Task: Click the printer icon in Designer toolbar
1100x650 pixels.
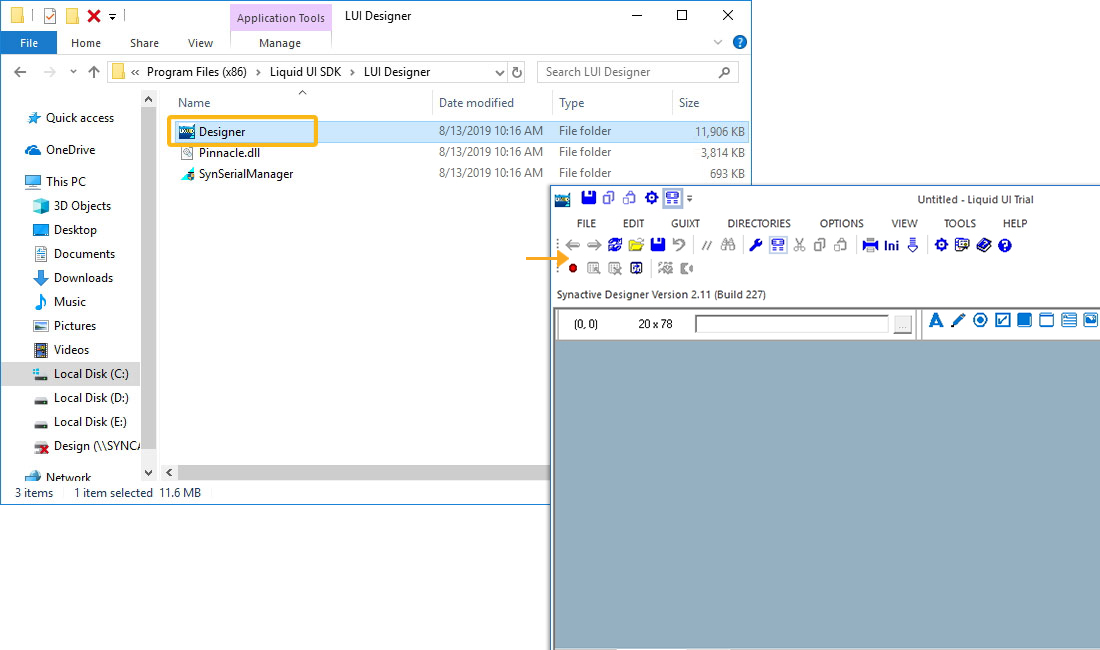Action: [x=870, y=245]
